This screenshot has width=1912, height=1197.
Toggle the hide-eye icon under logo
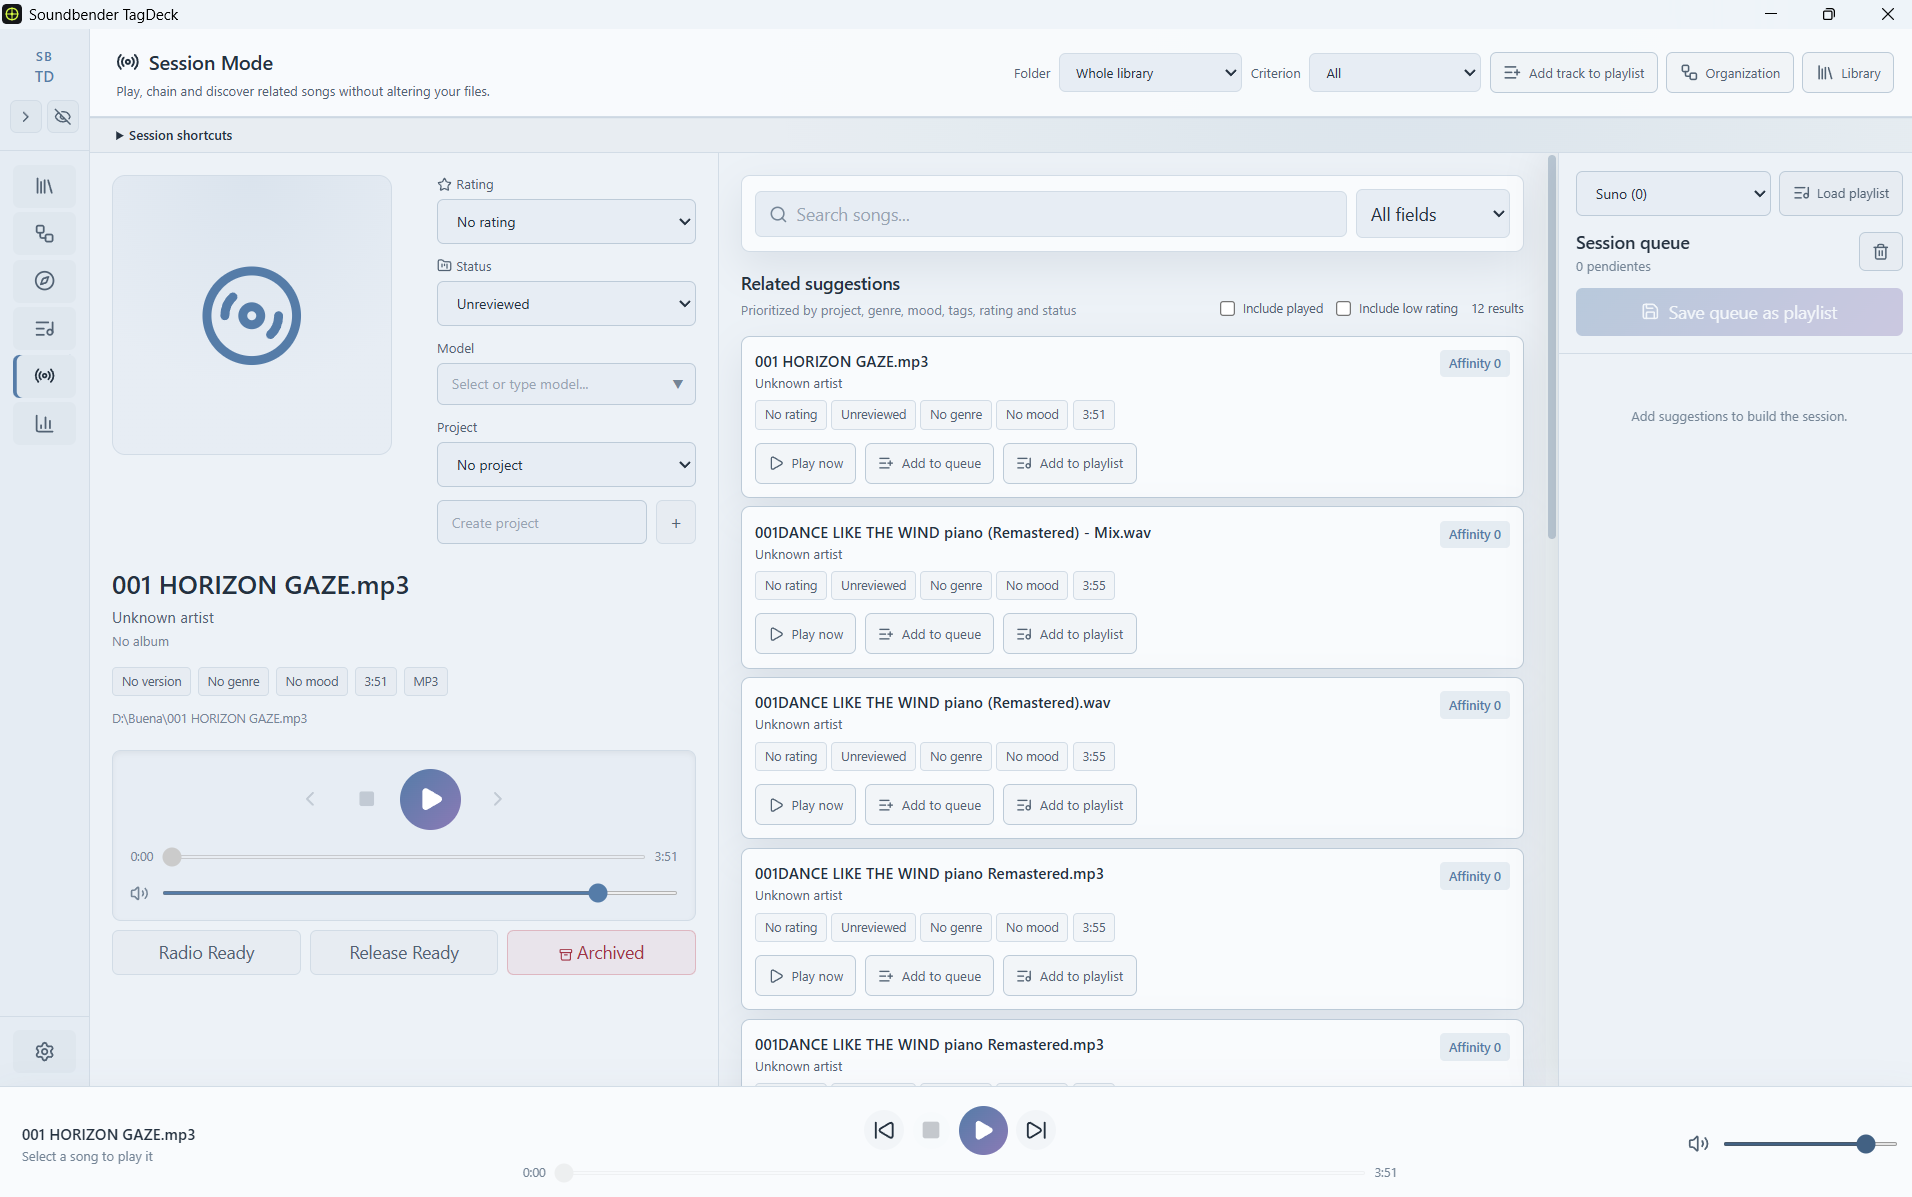[x=63, y=117]
